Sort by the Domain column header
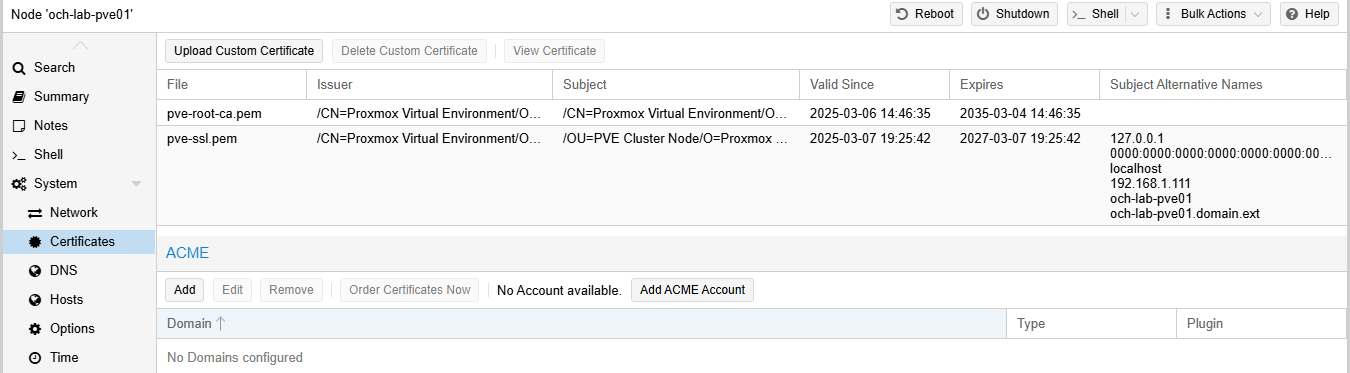1350x373 pixels. pyautogui.click(x=581, y=324)
